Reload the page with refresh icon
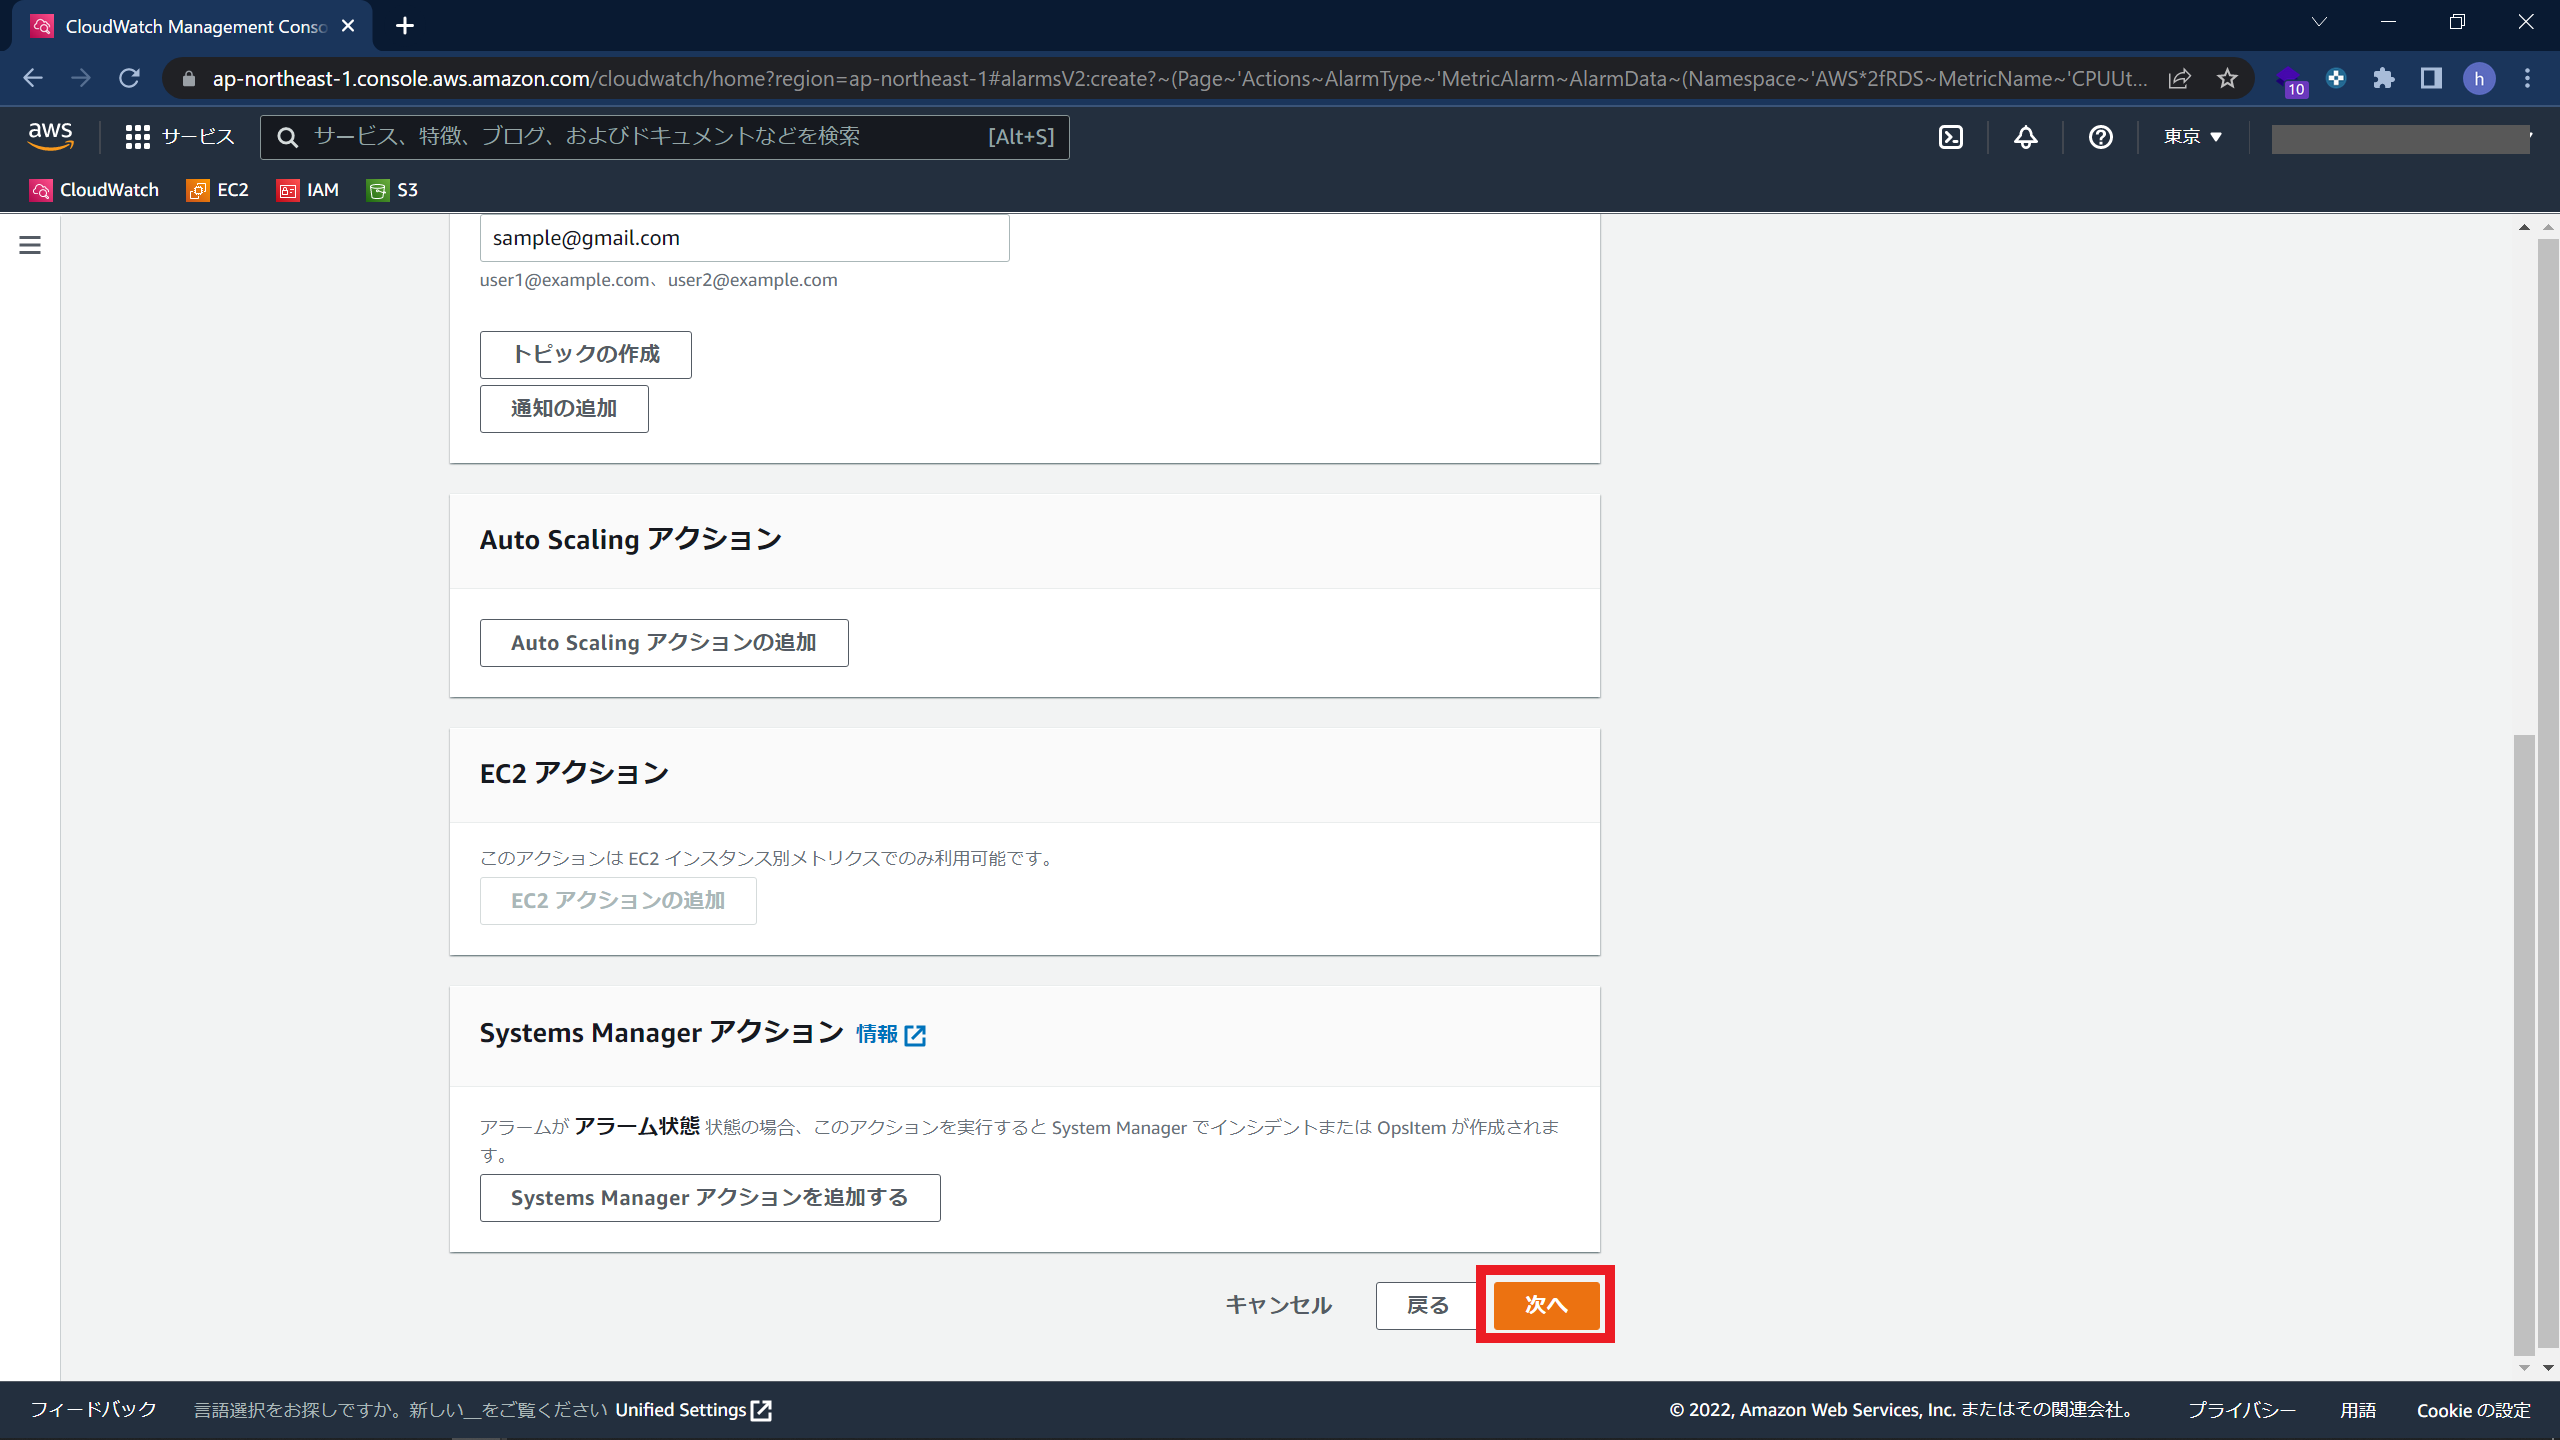This screenshot has height=1440, width=2560. 129,78
